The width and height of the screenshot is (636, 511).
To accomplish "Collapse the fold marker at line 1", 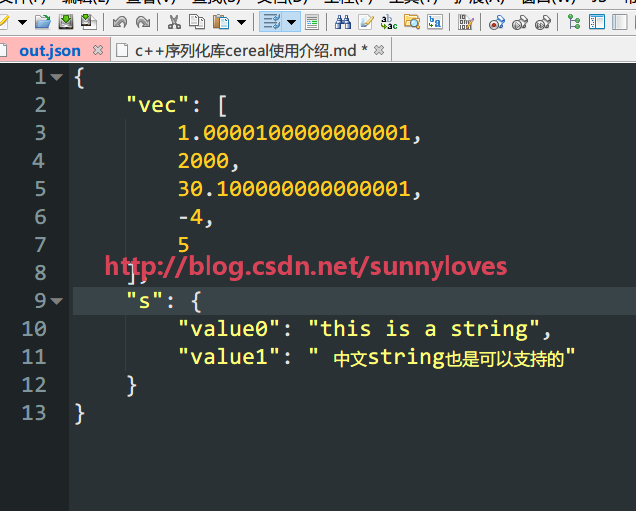I will tap(56, 77).
